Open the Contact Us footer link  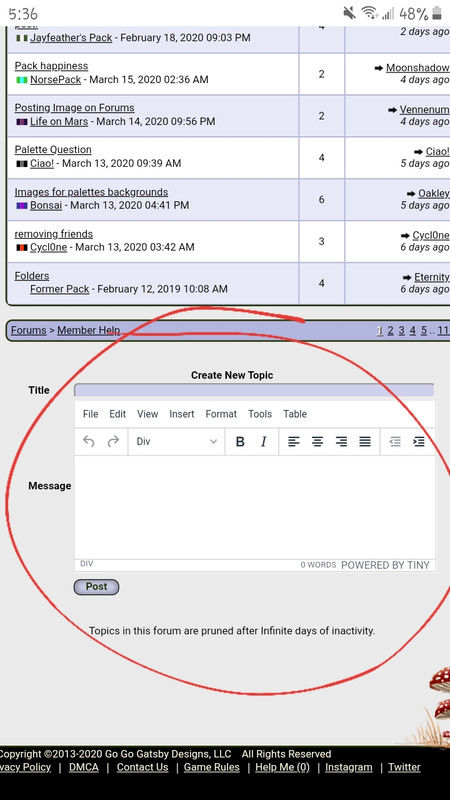tap(142, 767)
